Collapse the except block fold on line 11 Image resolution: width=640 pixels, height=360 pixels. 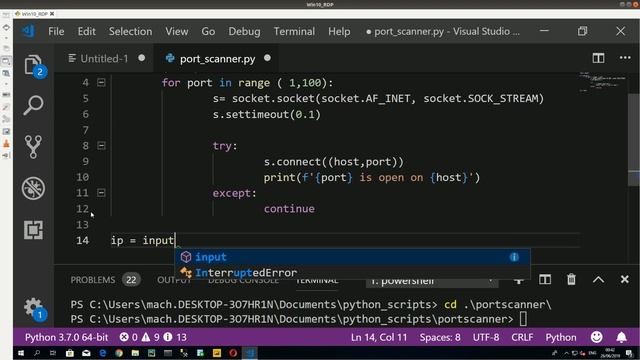(101, 193)
